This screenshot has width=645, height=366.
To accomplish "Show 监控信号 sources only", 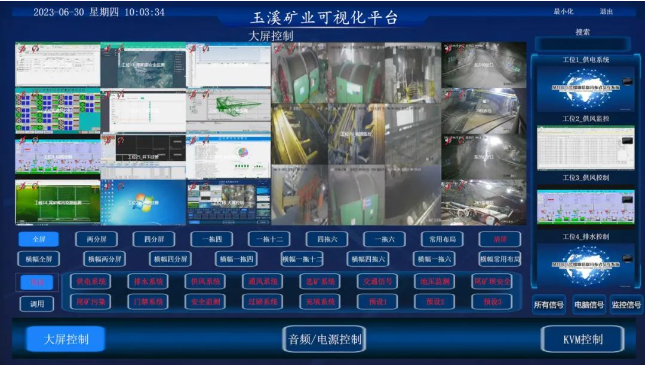I will click(626, 305).
